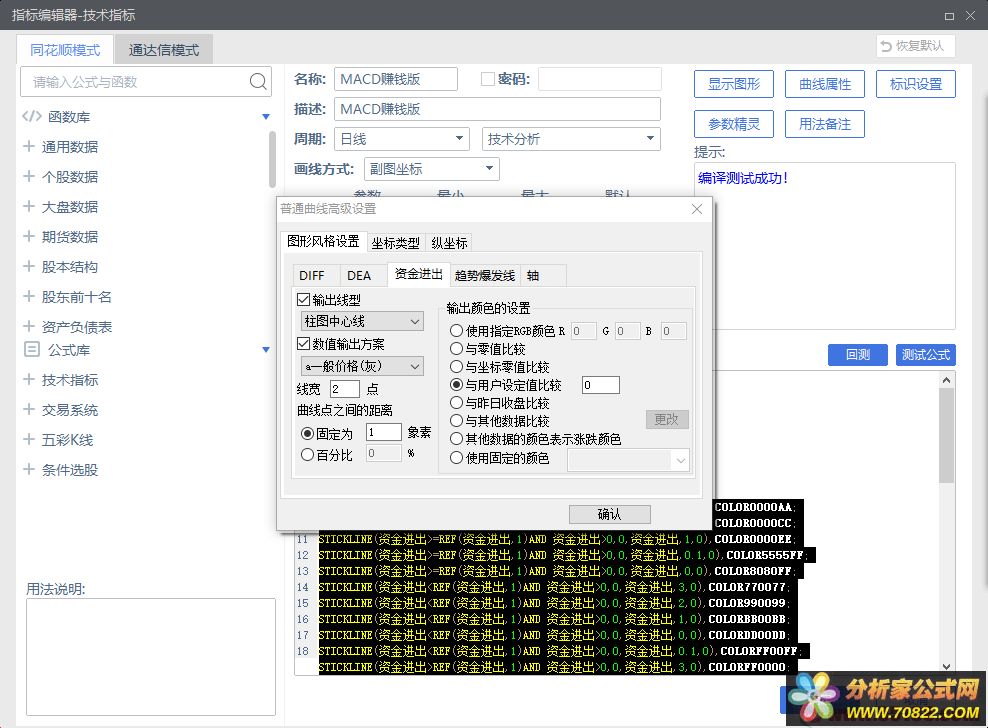988x728 pixels.
Task: Enable the 密码 checkbox
Action: [488, 79]
